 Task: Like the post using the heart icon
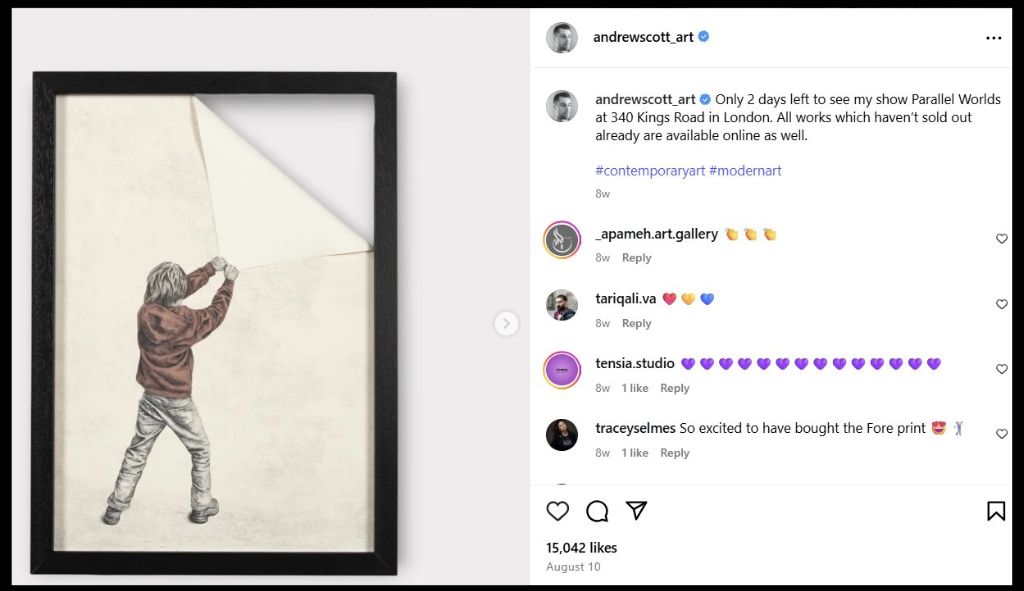[x=558, y=511]
